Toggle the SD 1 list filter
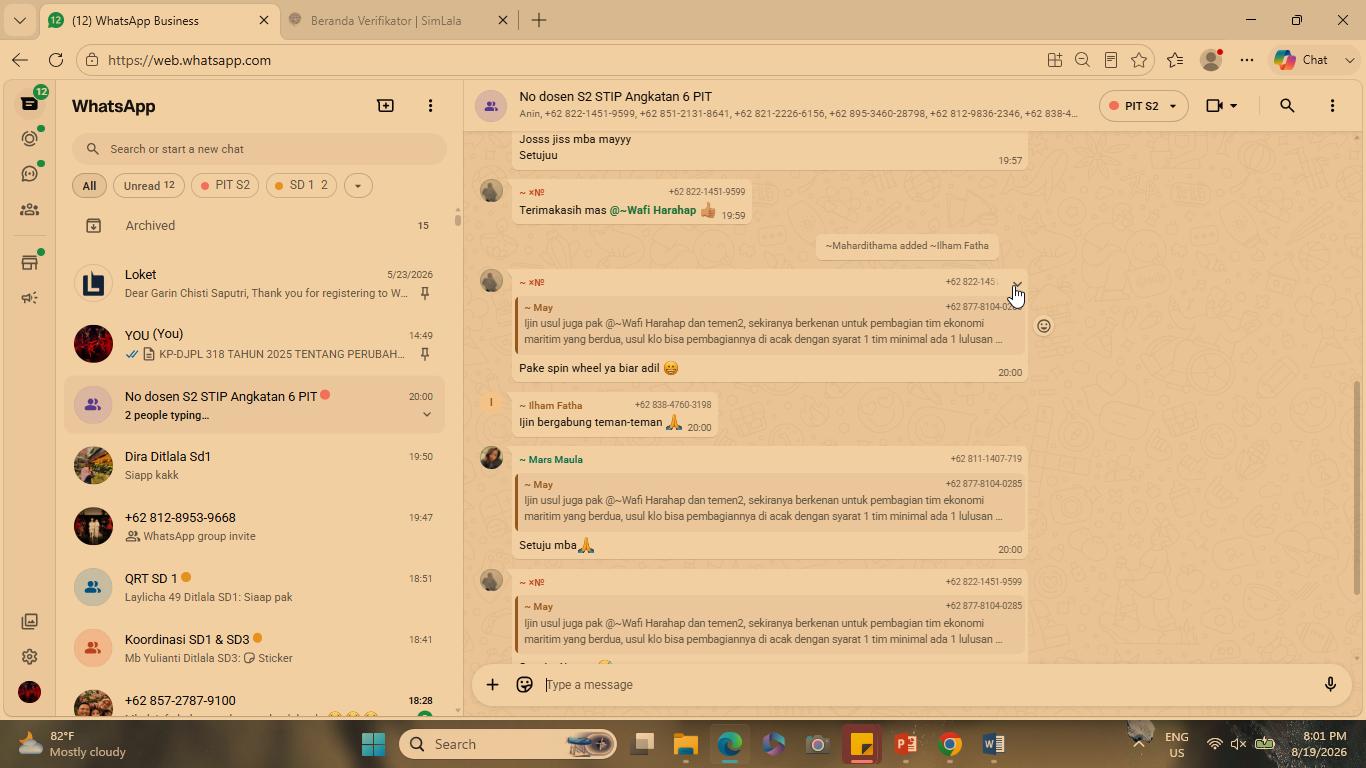 [x=301, y=185]
